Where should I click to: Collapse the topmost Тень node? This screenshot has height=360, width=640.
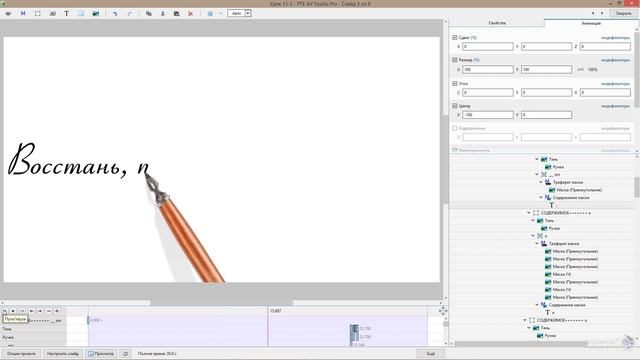click(x=537, y=159)
